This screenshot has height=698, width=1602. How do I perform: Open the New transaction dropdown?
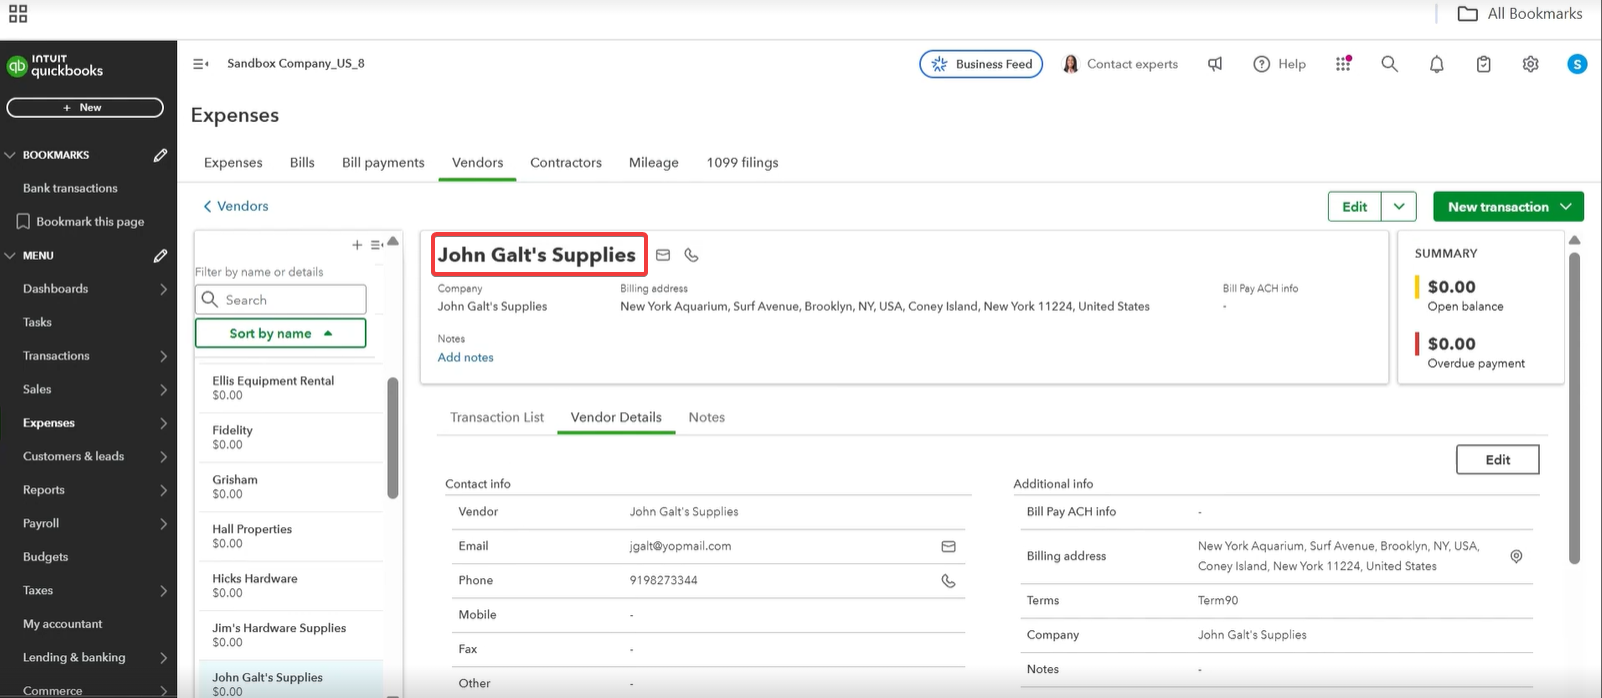tap(1508, 207)
